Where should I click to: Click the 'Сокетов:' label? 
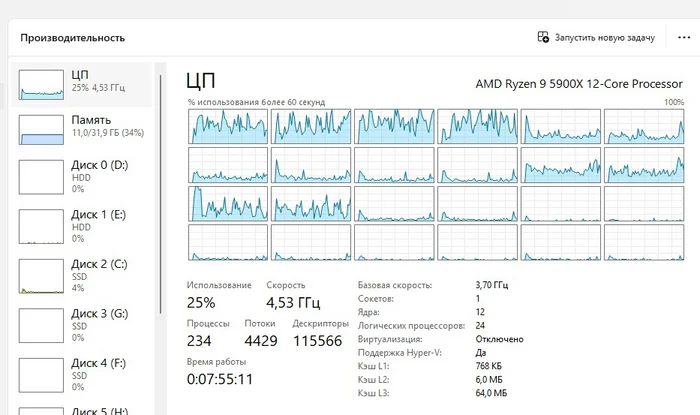[375, 299]
